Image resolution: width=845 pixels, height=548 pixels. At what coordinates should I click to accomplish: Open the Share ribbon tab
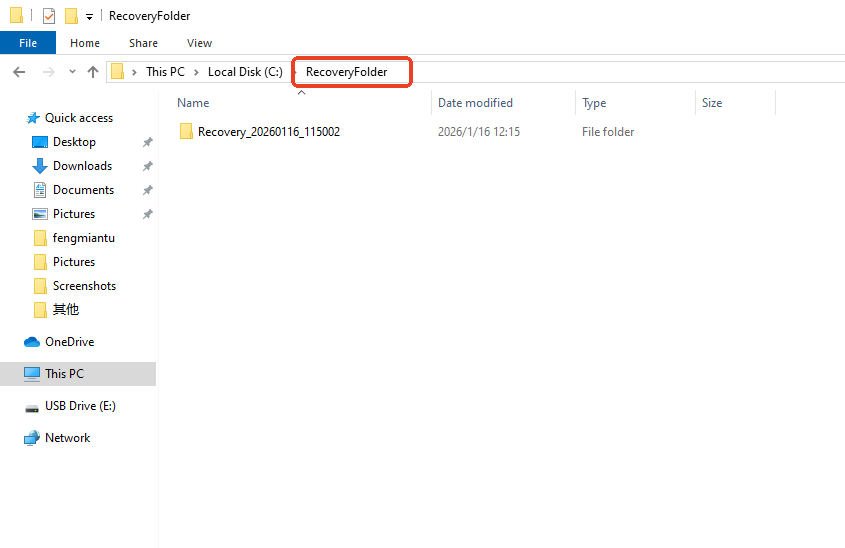click(x=143, y=43)
